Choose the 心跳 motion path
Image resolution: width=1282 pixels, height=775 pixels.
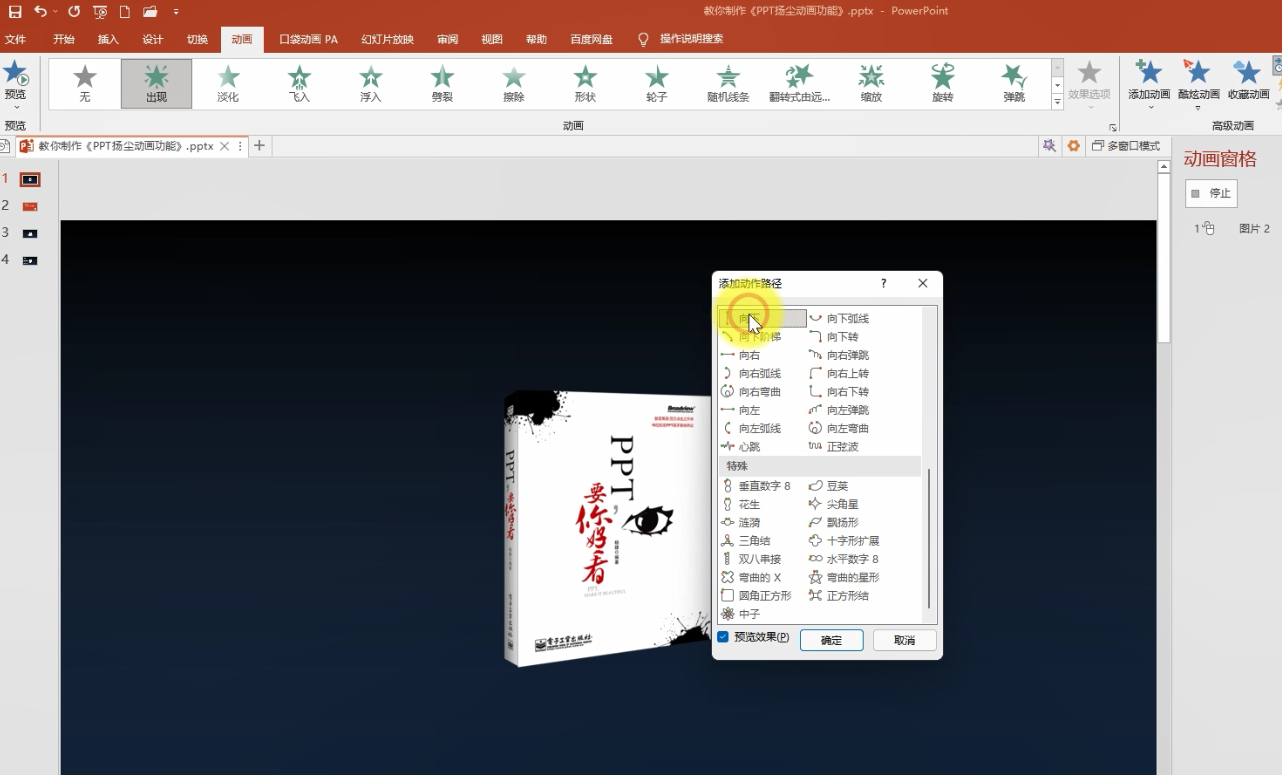(741, 447)
